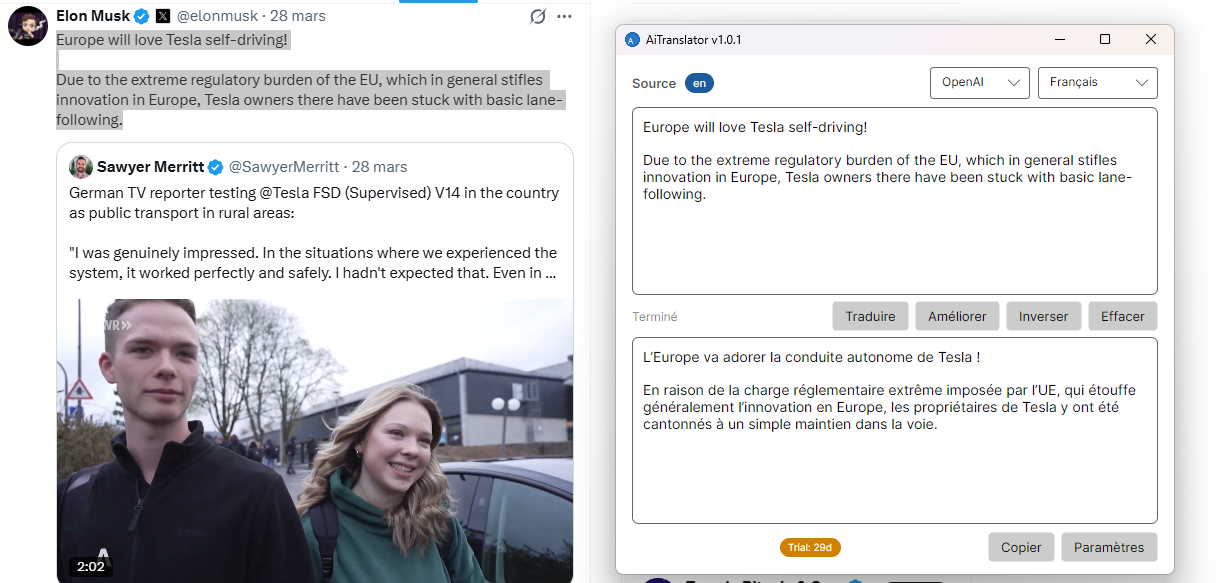Image resolution: width=1223 pixels, height=583 pixels.
Task: Open the three-dot more menu on tweet
Action: tap(565, 17)
